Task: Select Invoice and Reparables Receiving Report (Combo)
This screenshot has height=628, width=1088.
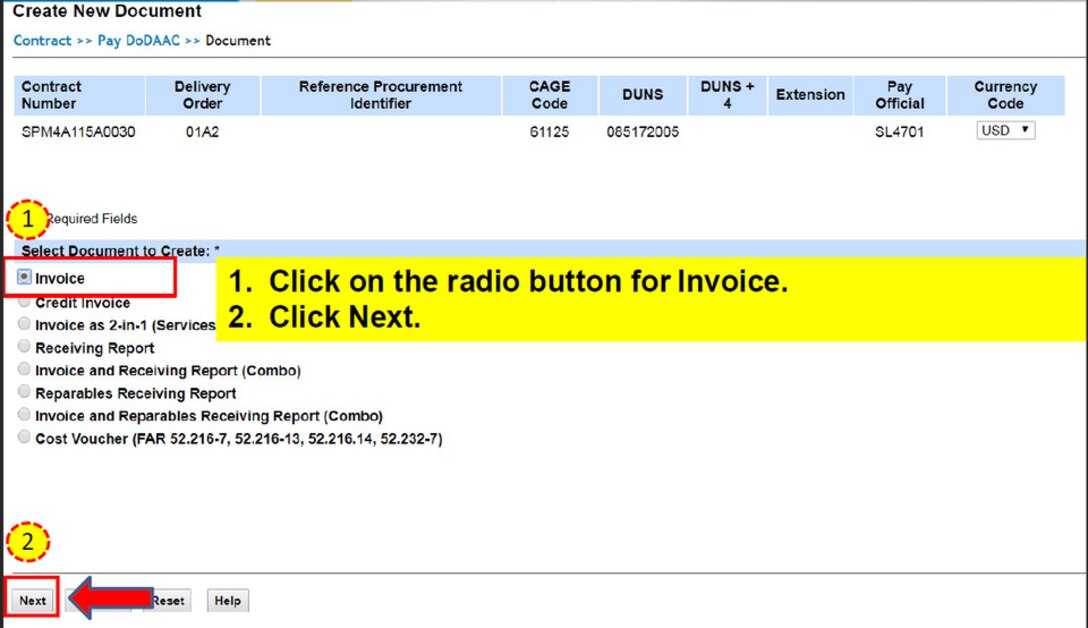Action: click(23, 414)
